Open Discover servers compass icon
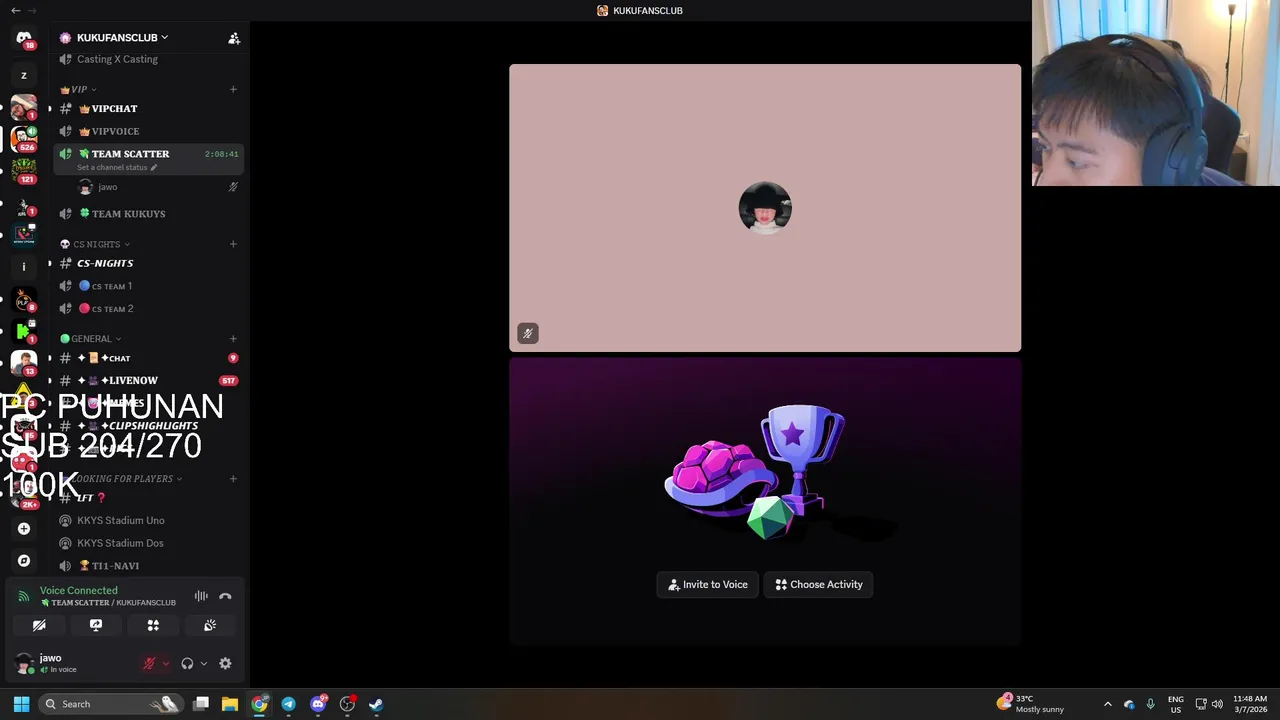 point(24,561)
